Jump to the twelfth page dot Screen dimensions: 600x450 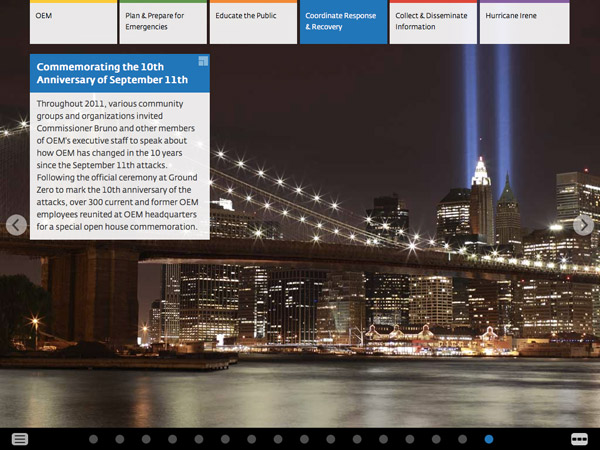pos(383,439)
